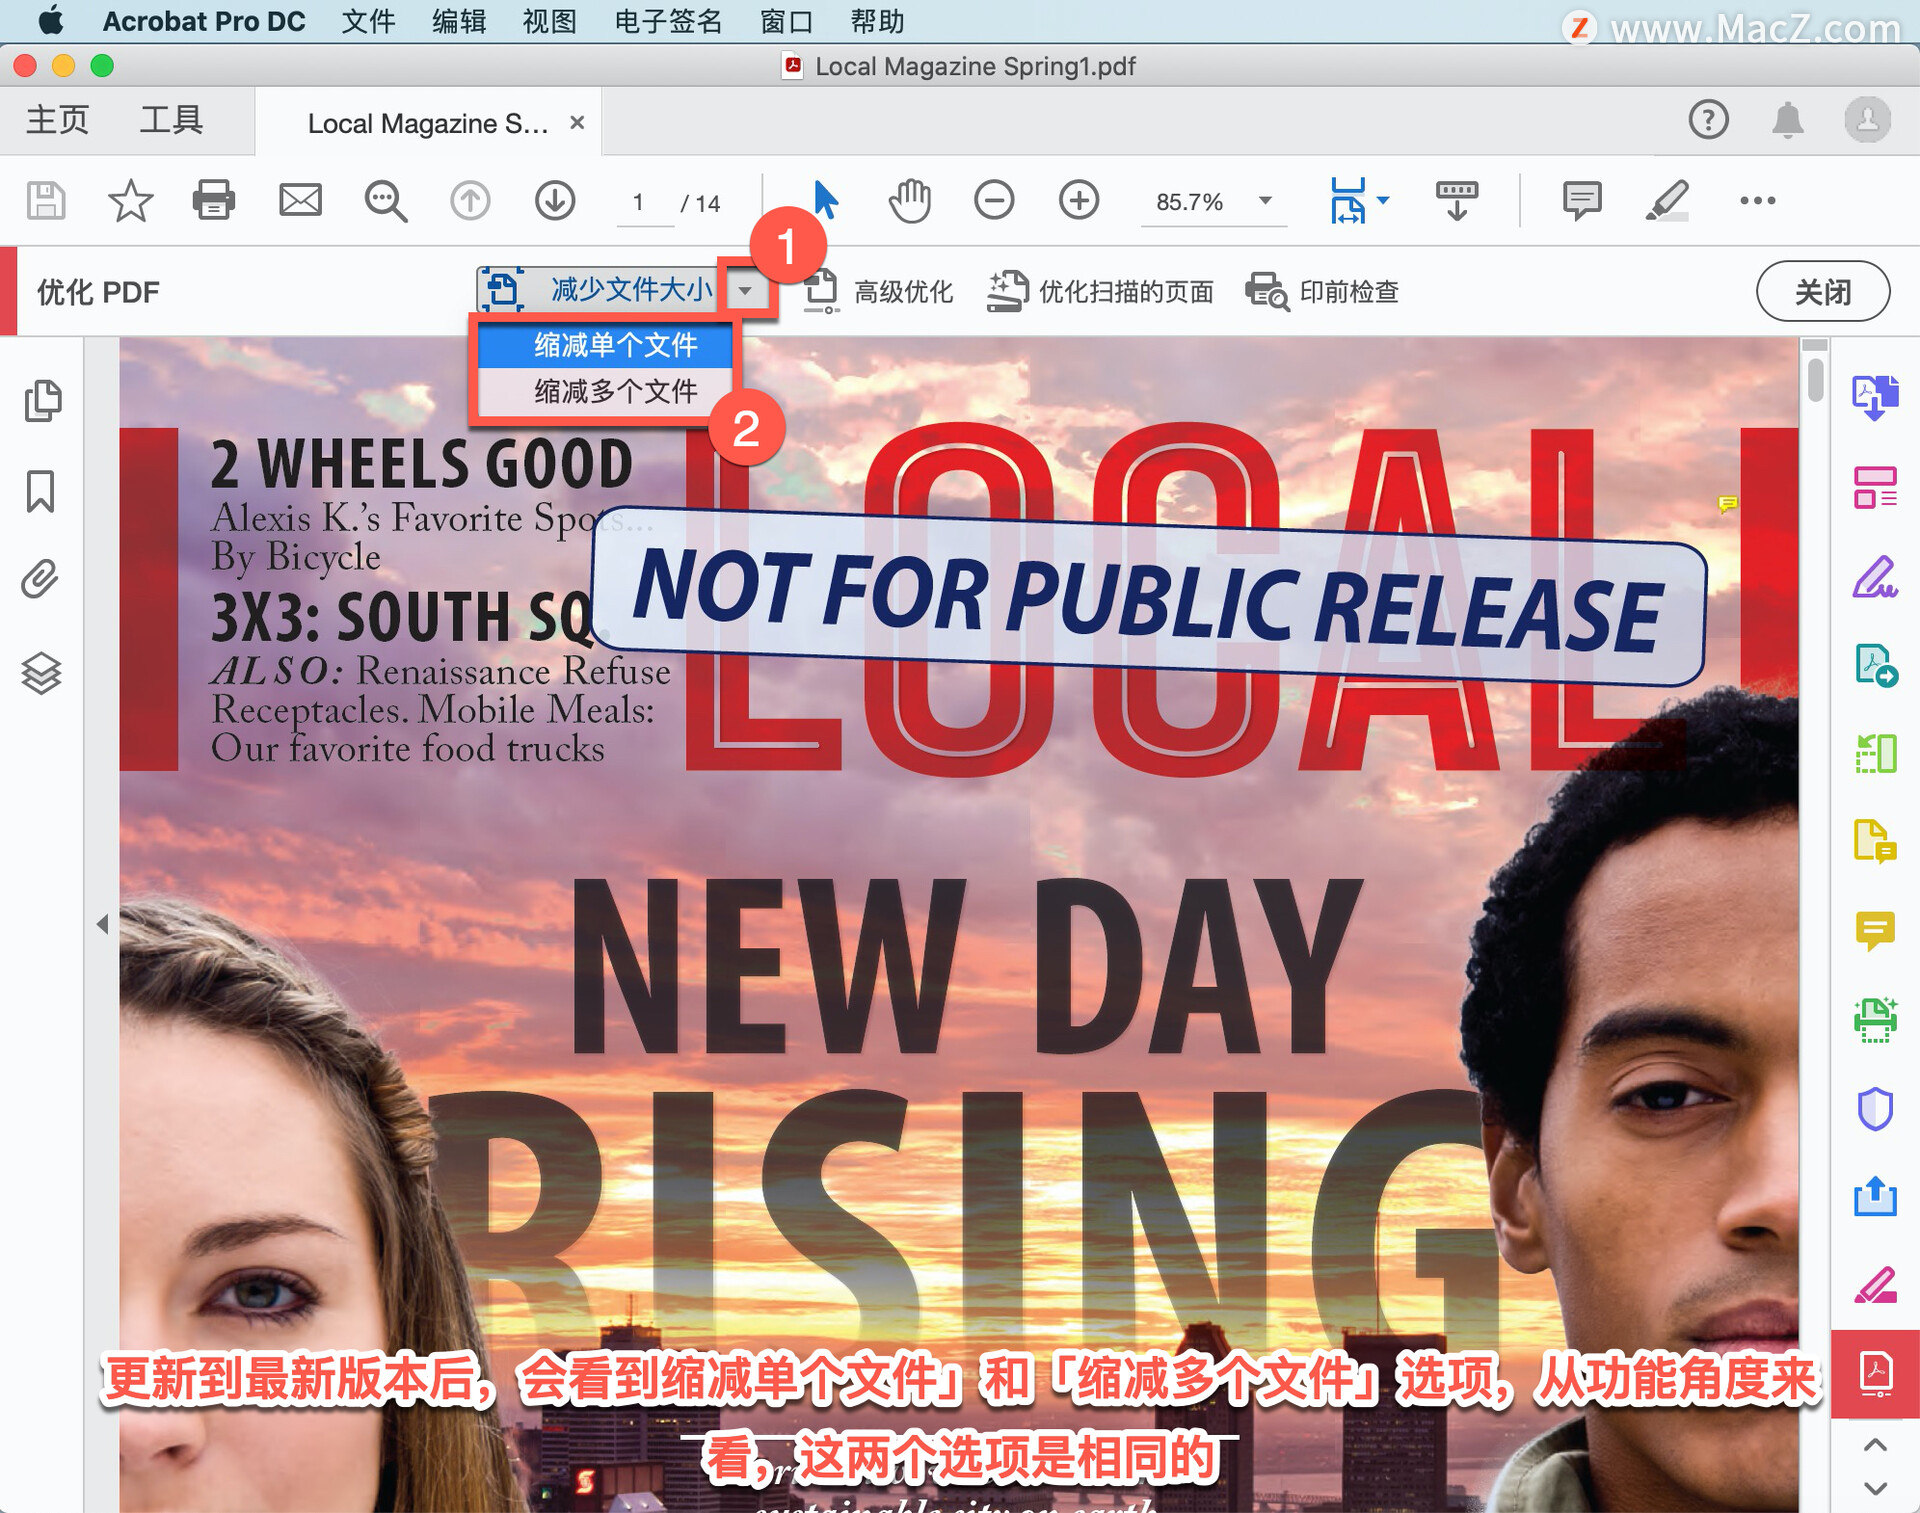Switch to the 工具 tab
Screen dimensions: 1920x1513
coord(171,120)
